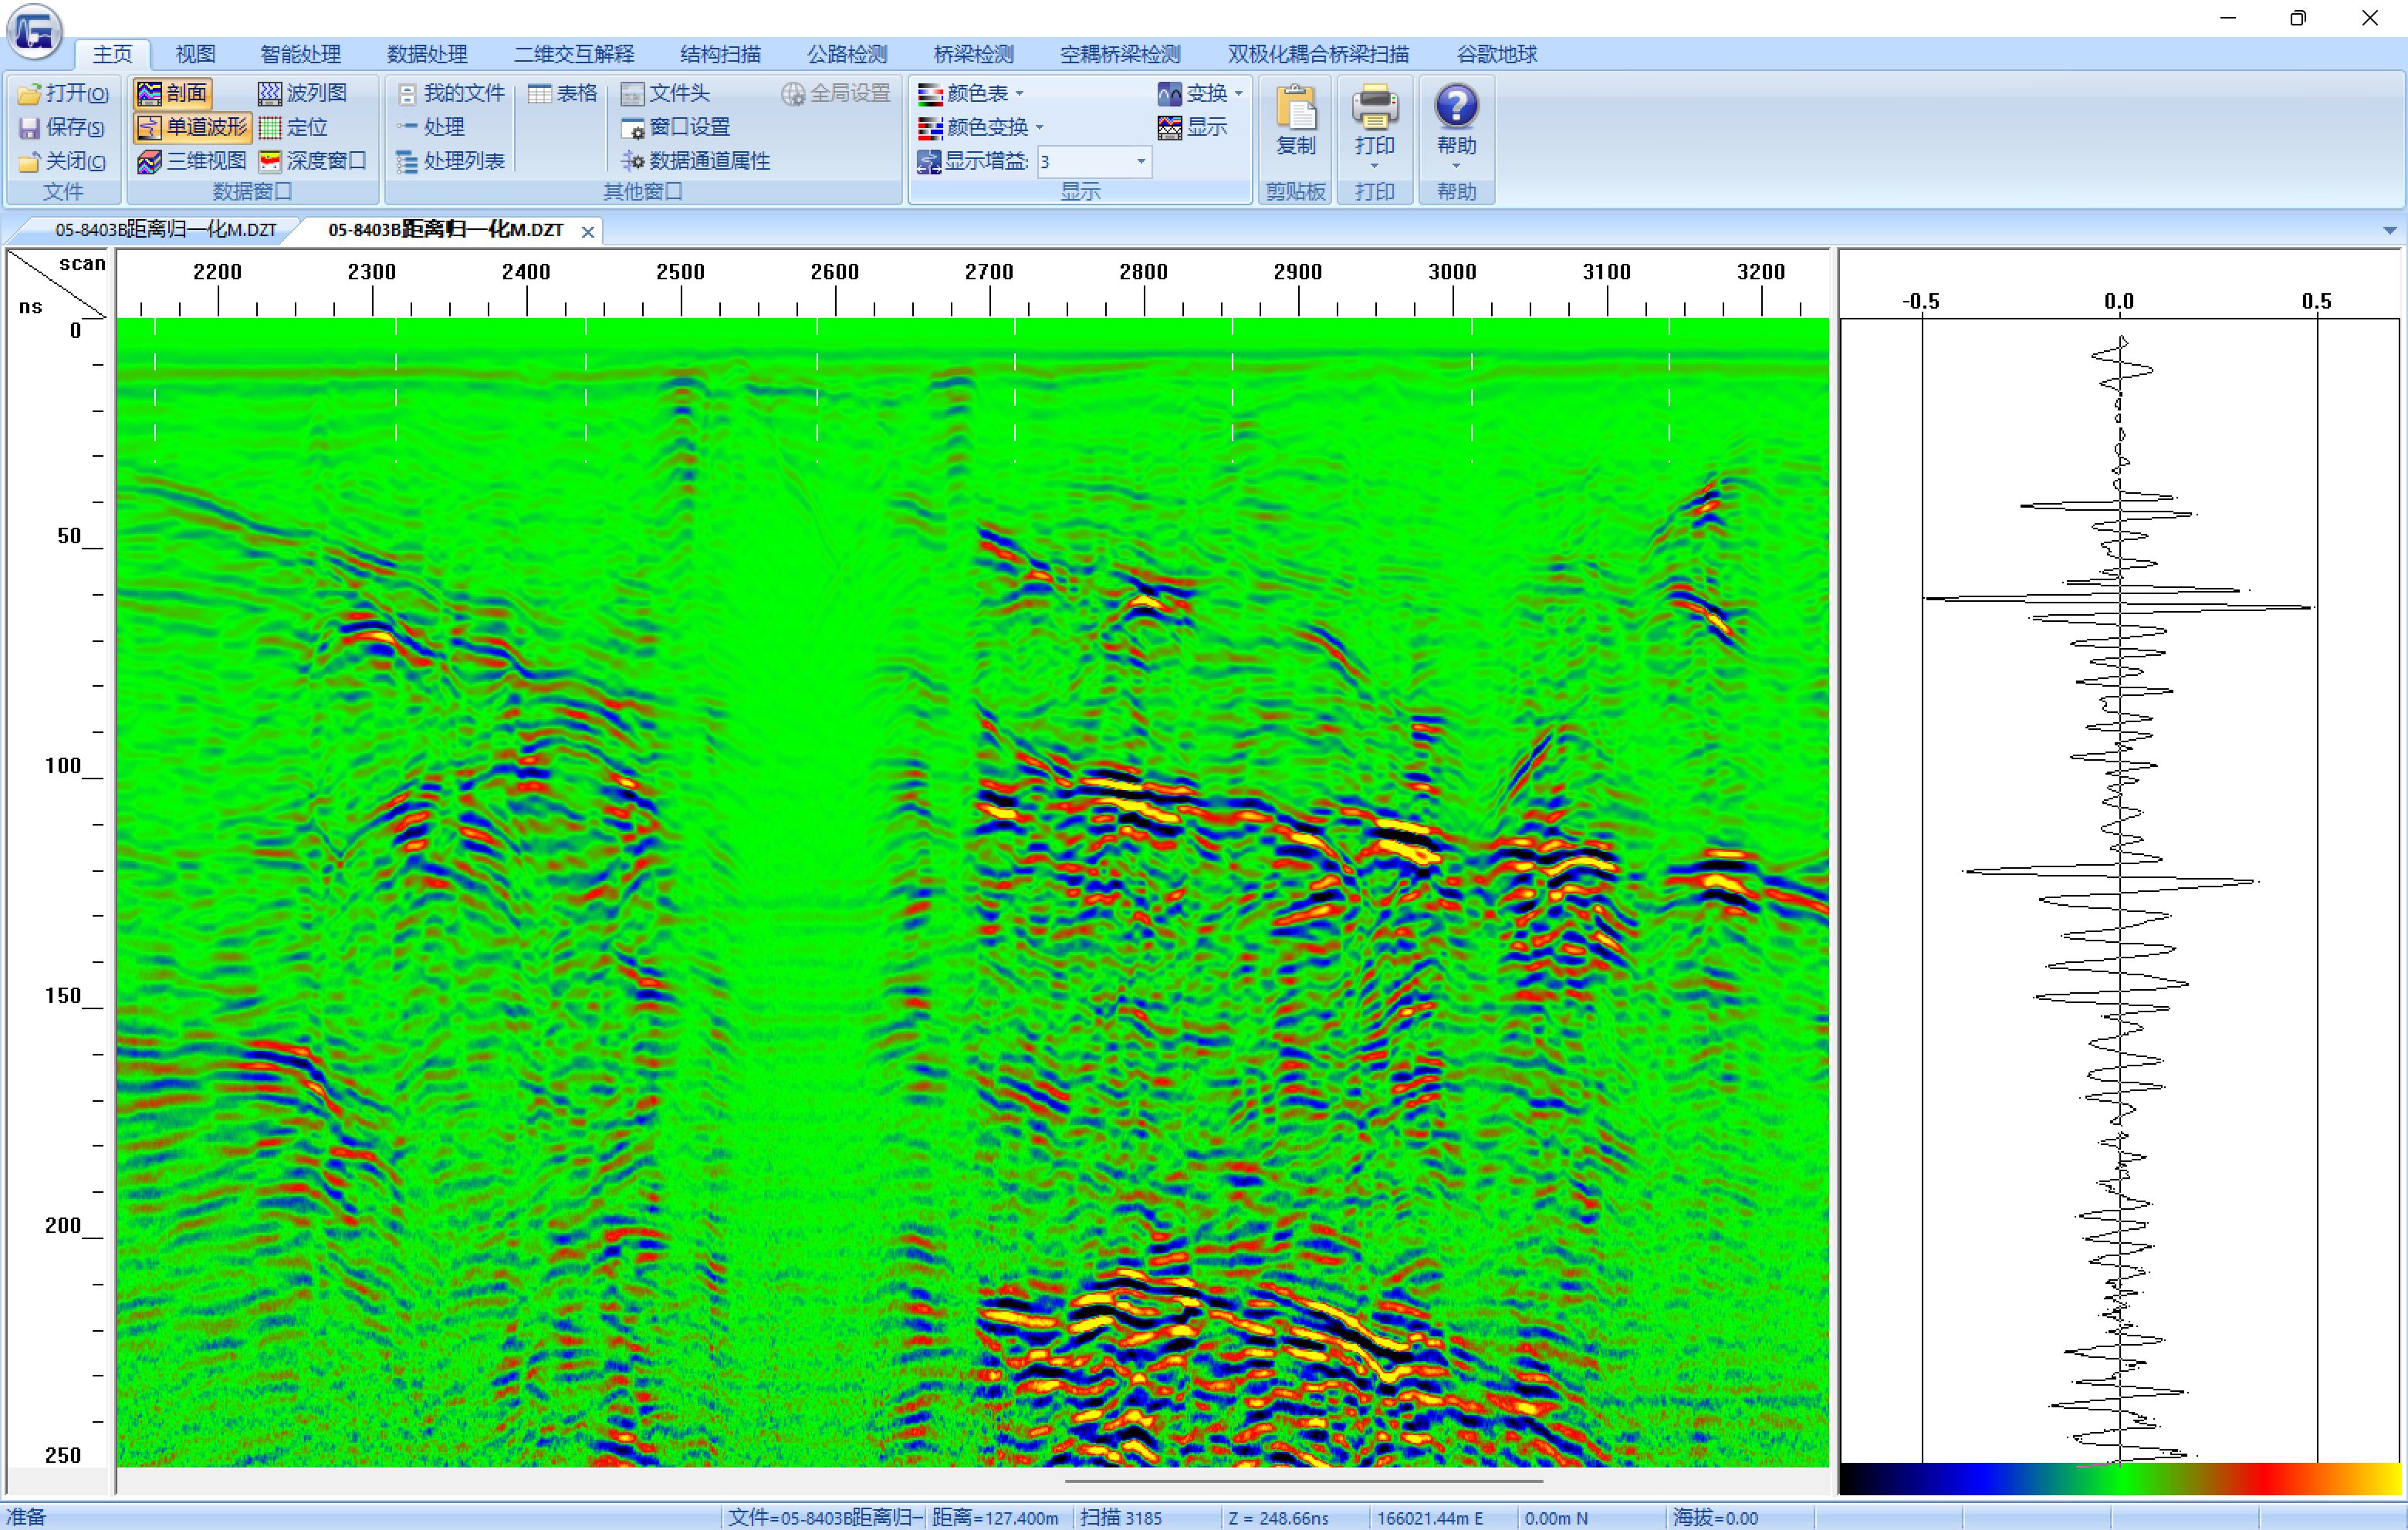Viewport: 2408px width, 1530px height.
Task: Click scan 2700 on the top ruler
Action: pyautogui.click(x=989, y=272)
